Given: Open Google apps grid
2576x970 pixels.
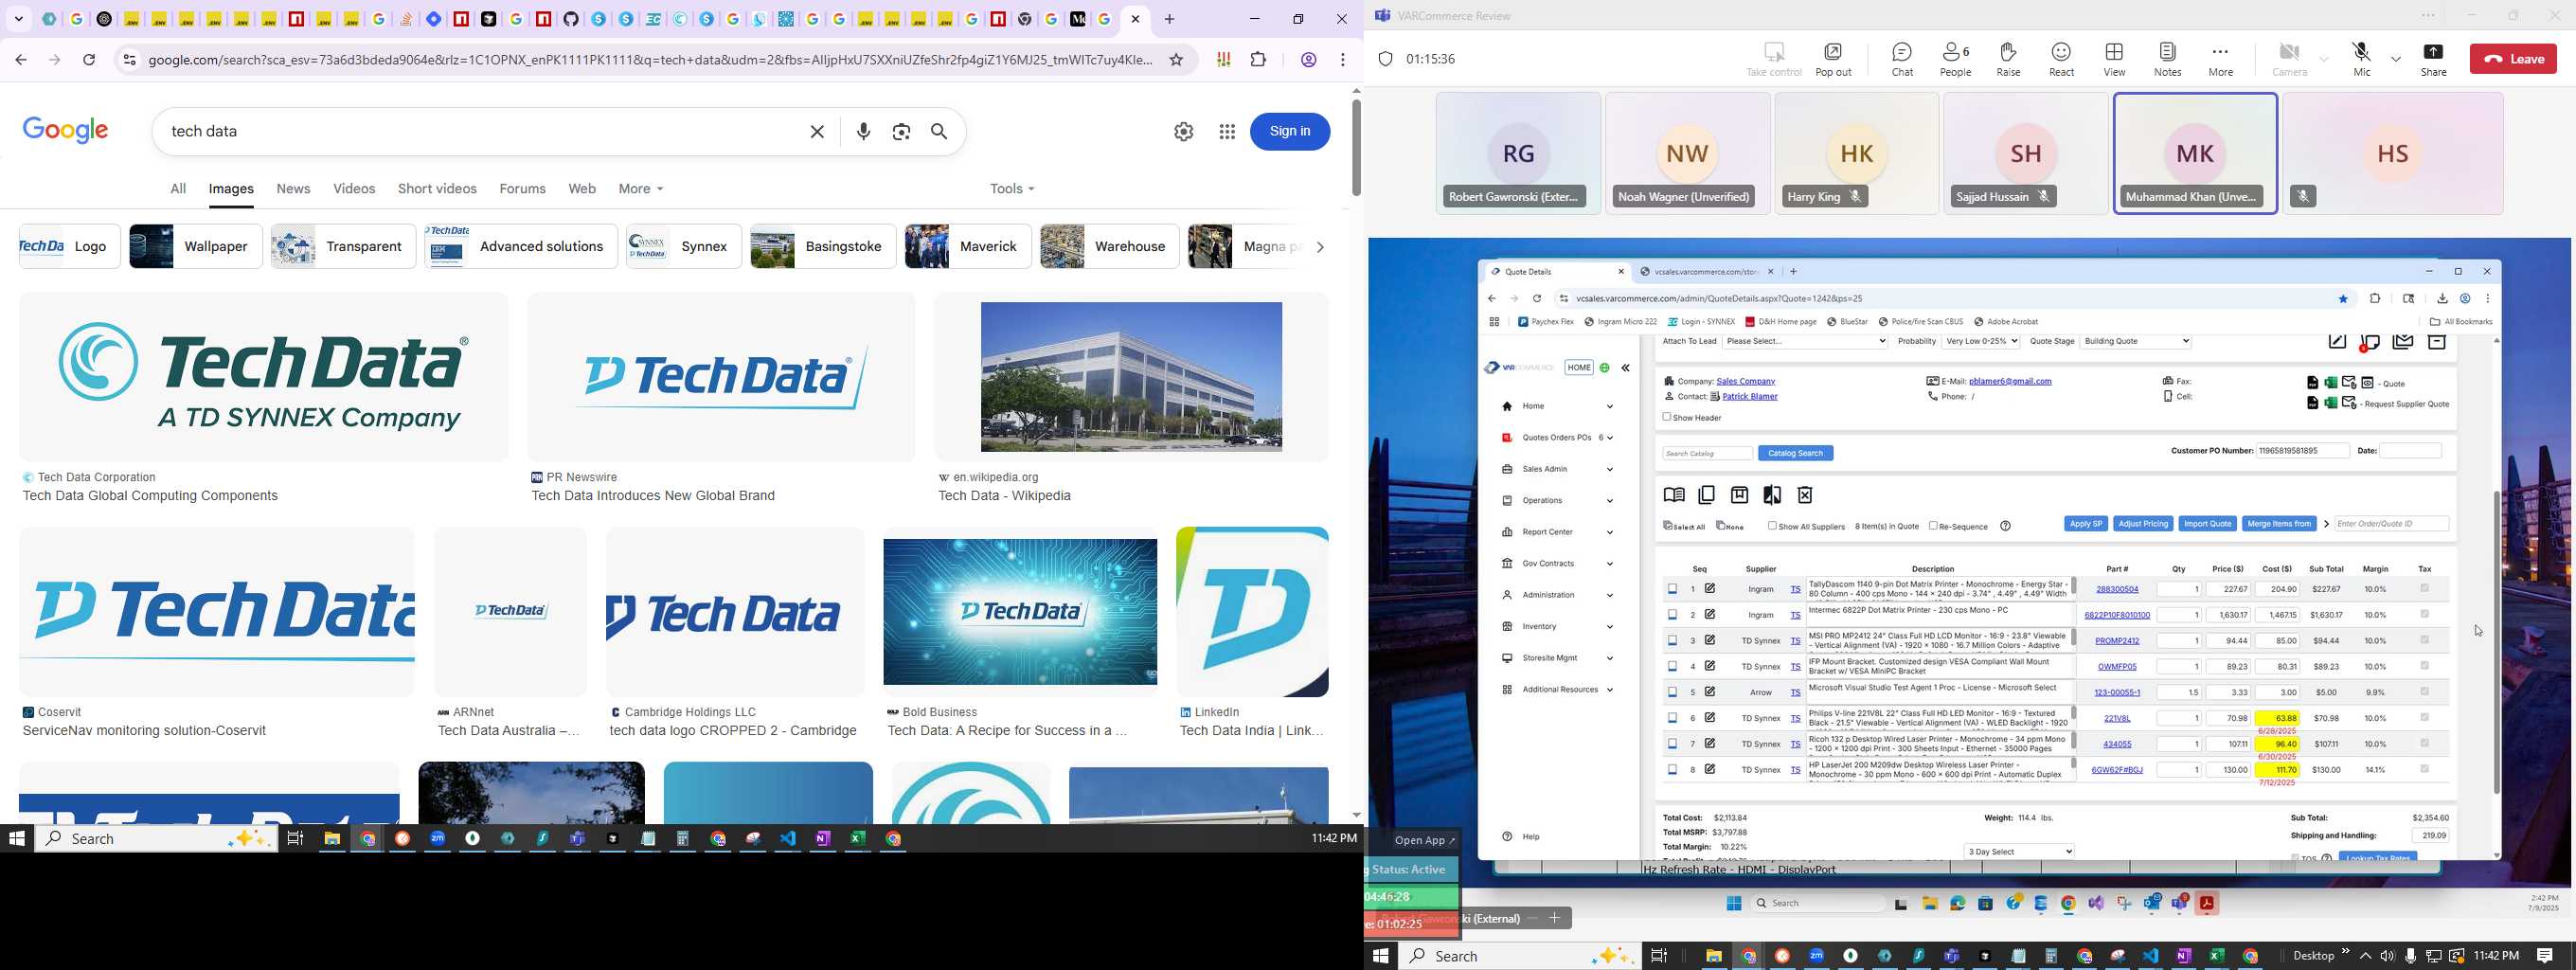Looking at the screenshot, I should [1227, 132].
